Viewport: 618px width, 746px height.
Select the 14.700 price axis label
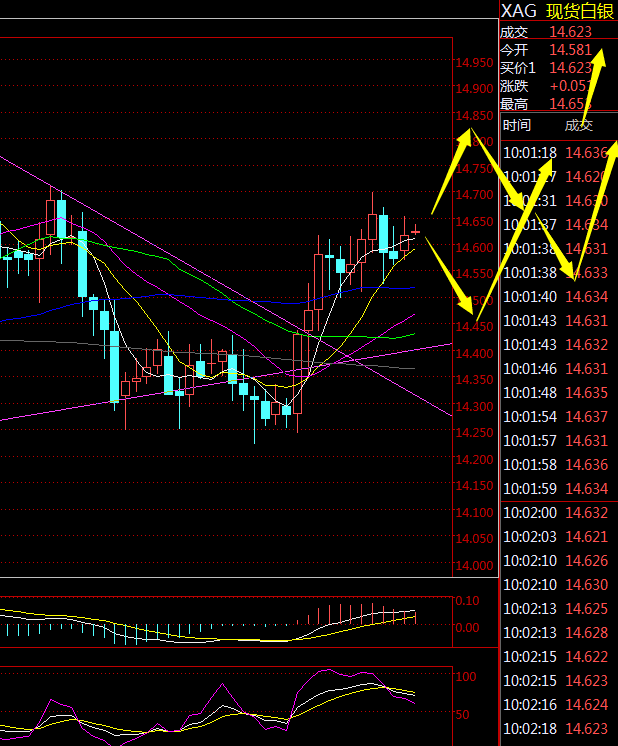474,195
